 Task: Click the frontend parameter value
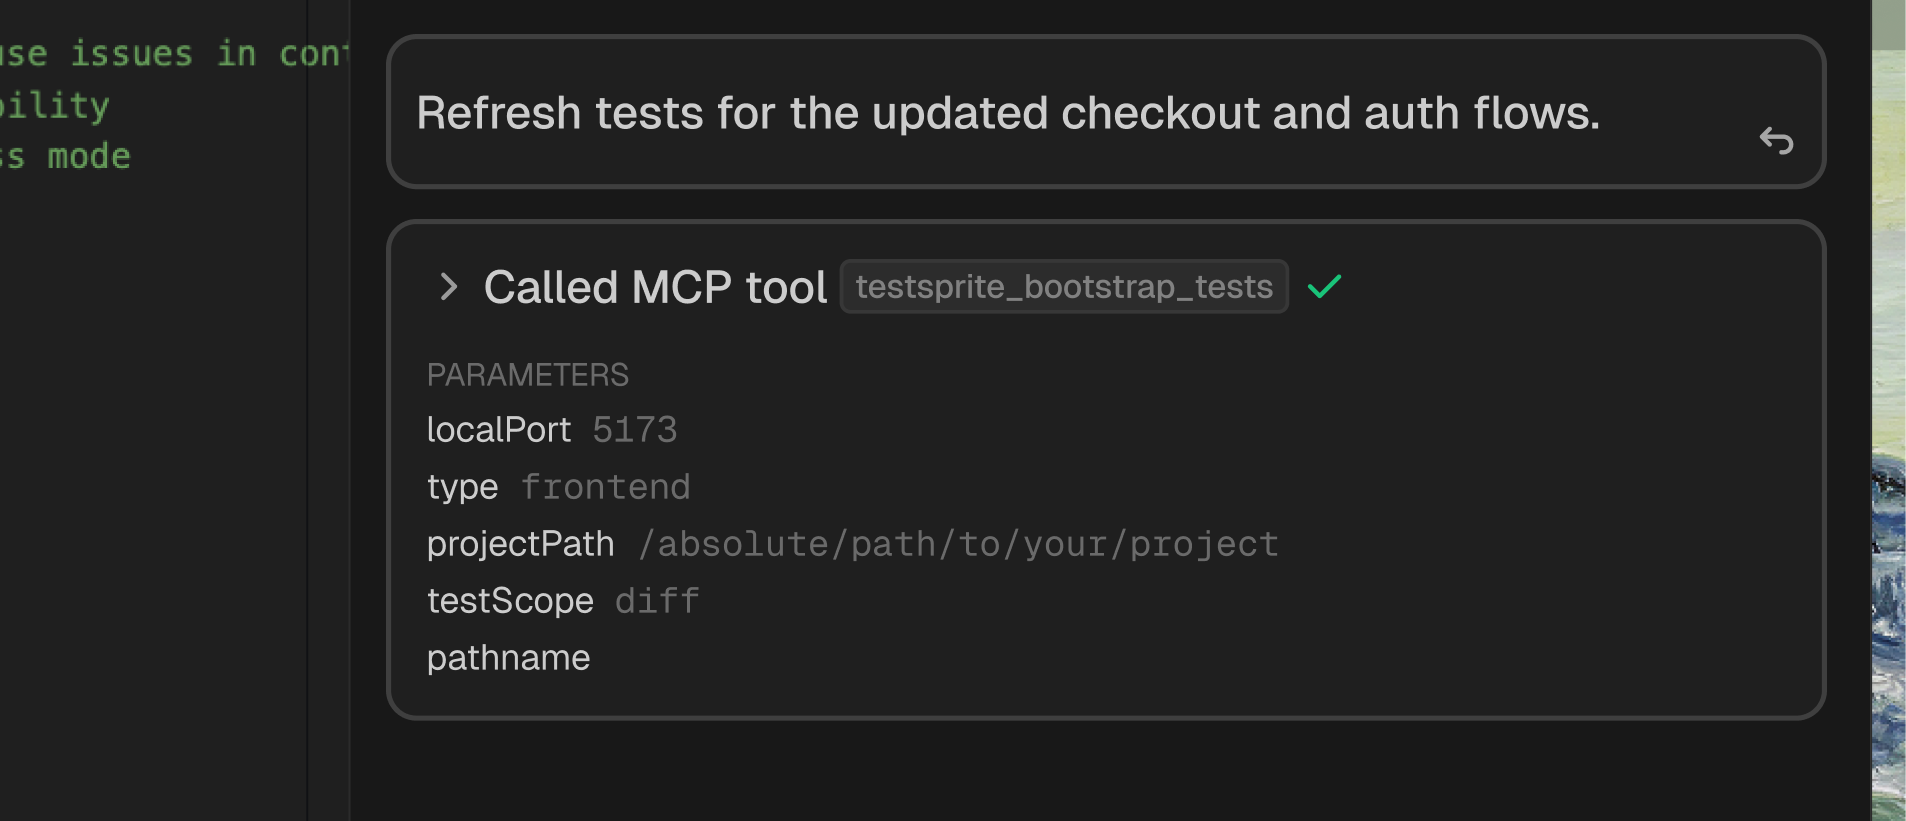[605, 487]
